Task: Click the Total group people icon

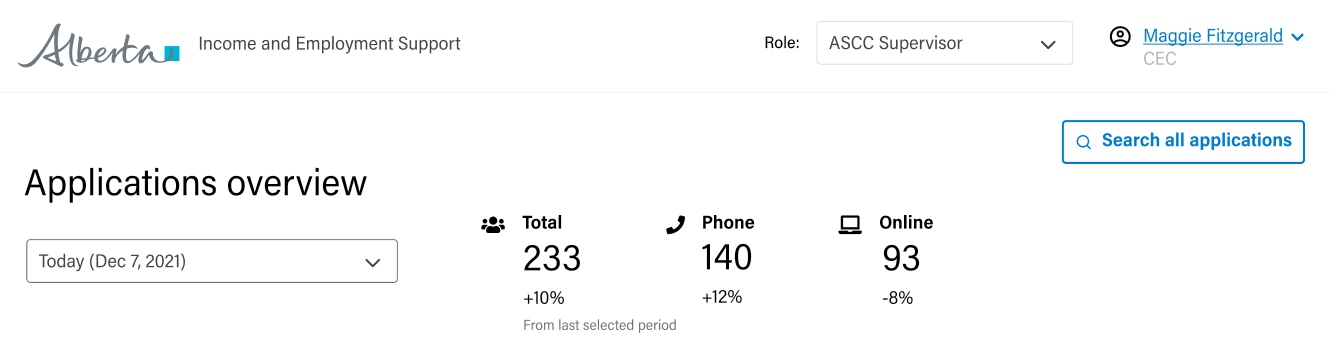Action: 493,224
